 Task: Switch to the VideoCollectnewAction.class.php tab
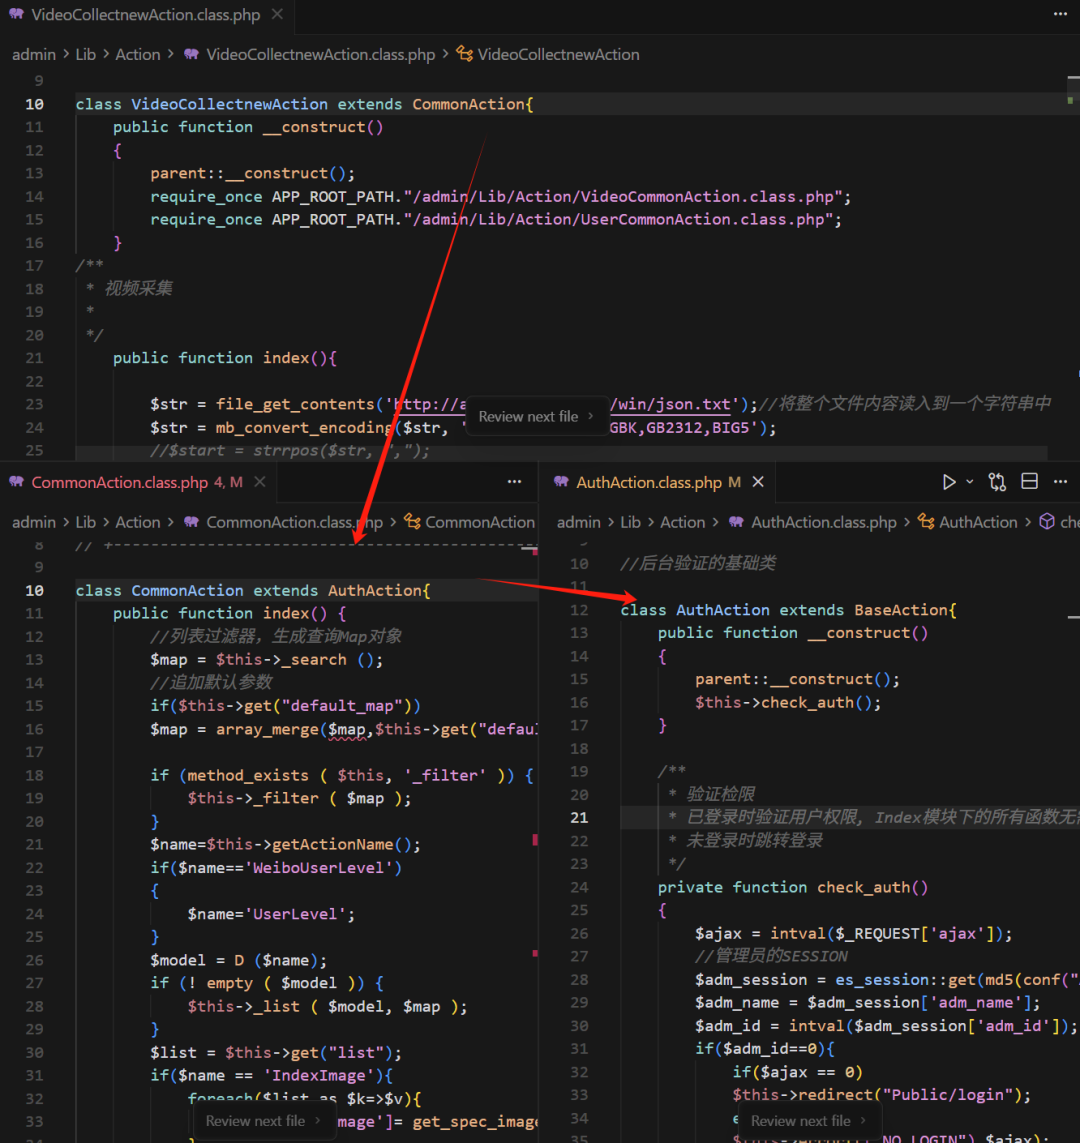point(145,15)
